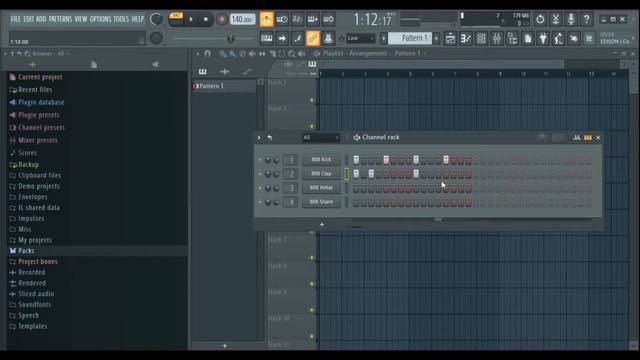Mute the 808 Clap channel LED
Screen dimensions: 640x360
[x=260, y=174]
